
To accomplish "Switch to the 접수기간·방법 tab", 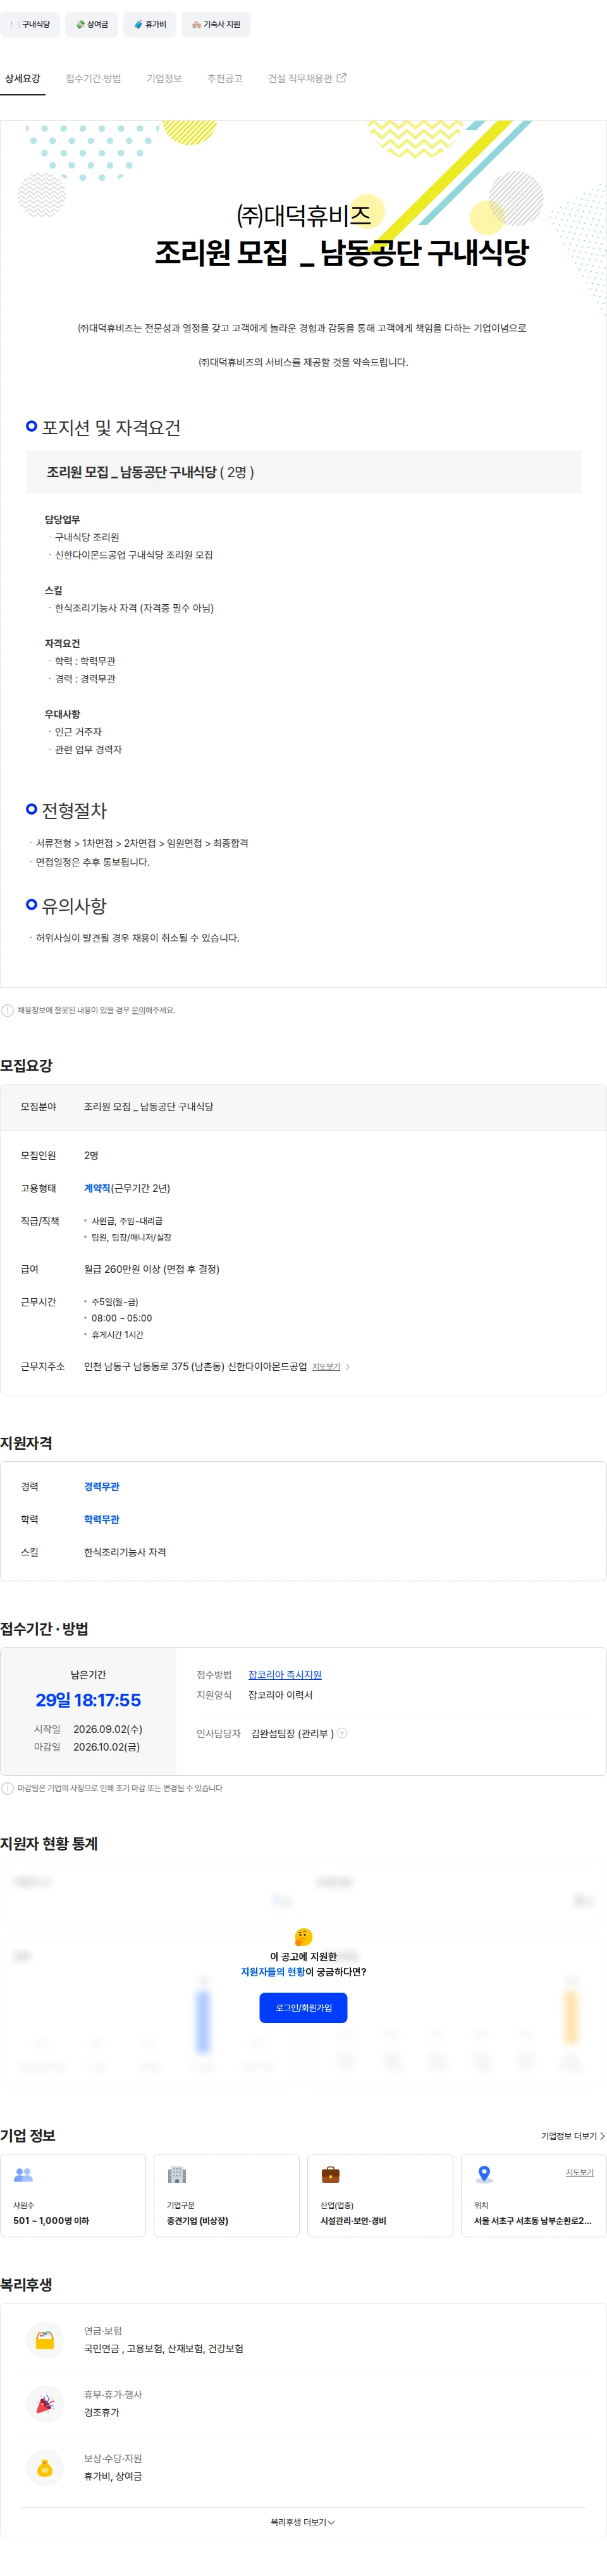I will click(93, 78).
